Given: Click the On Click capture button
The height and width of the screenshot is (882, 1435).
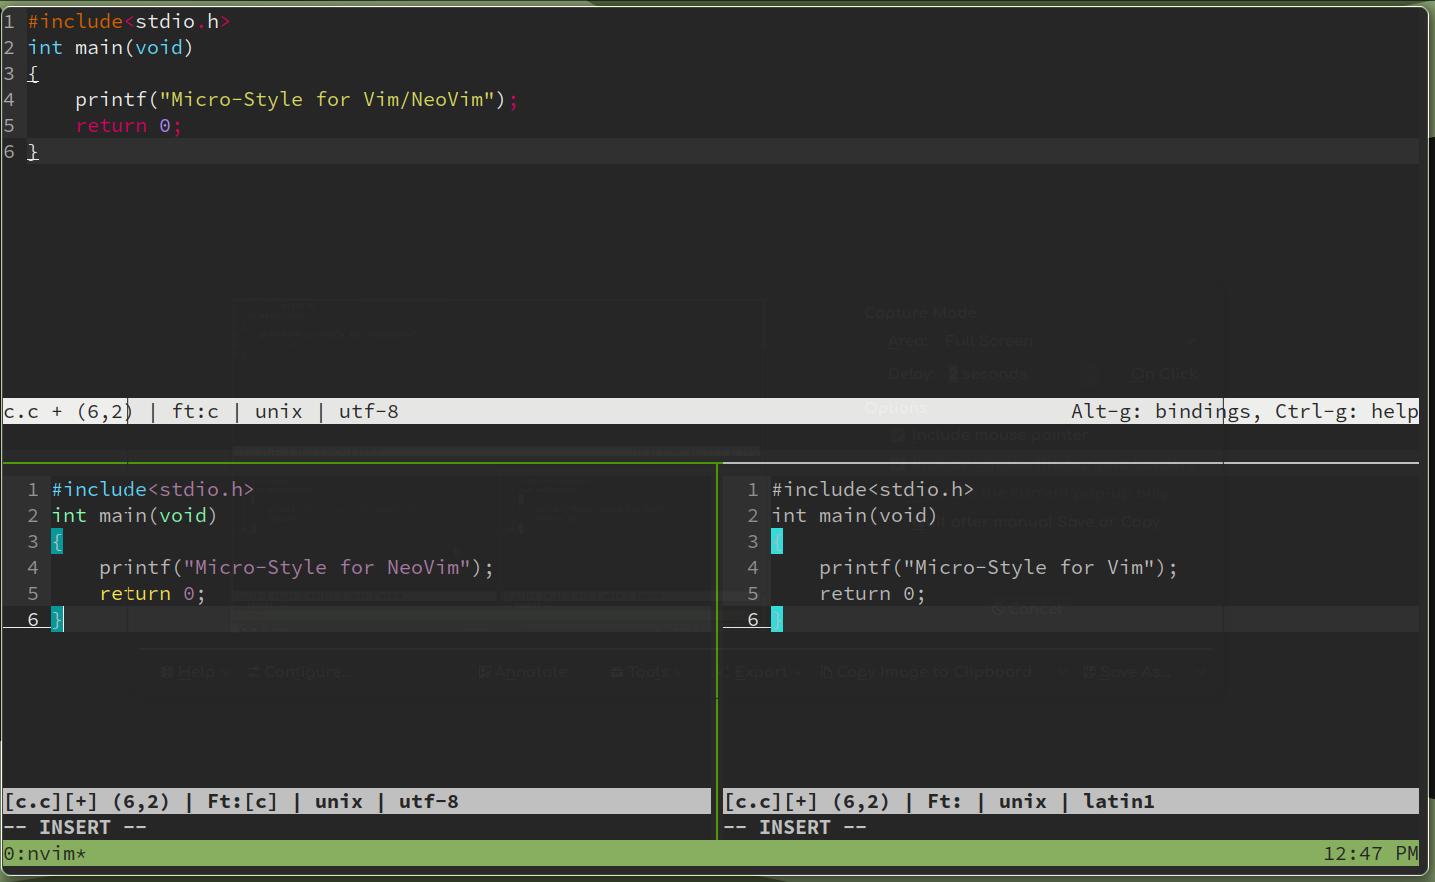Looking at the screenshot, I should [1163, 373].
